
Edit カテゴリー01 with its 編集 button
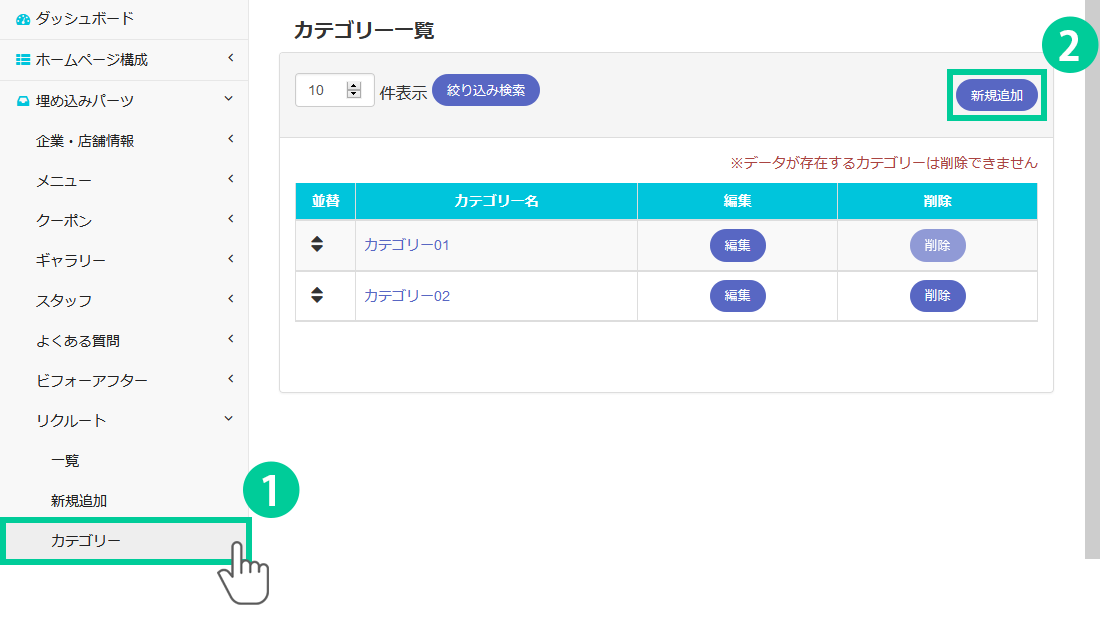(x=737, y=245)
